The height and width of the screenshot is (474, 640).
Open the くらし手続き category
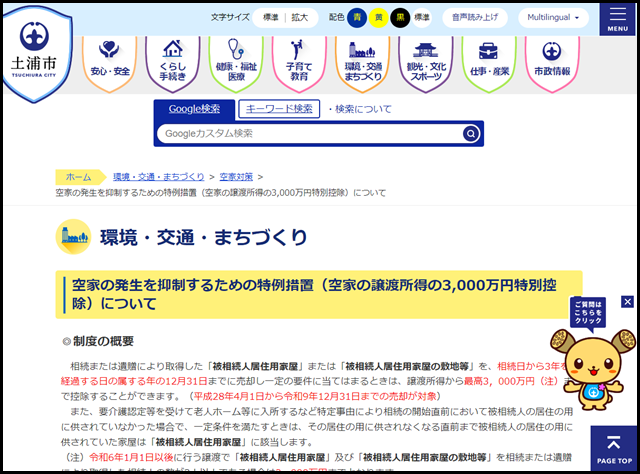(173, 63)
